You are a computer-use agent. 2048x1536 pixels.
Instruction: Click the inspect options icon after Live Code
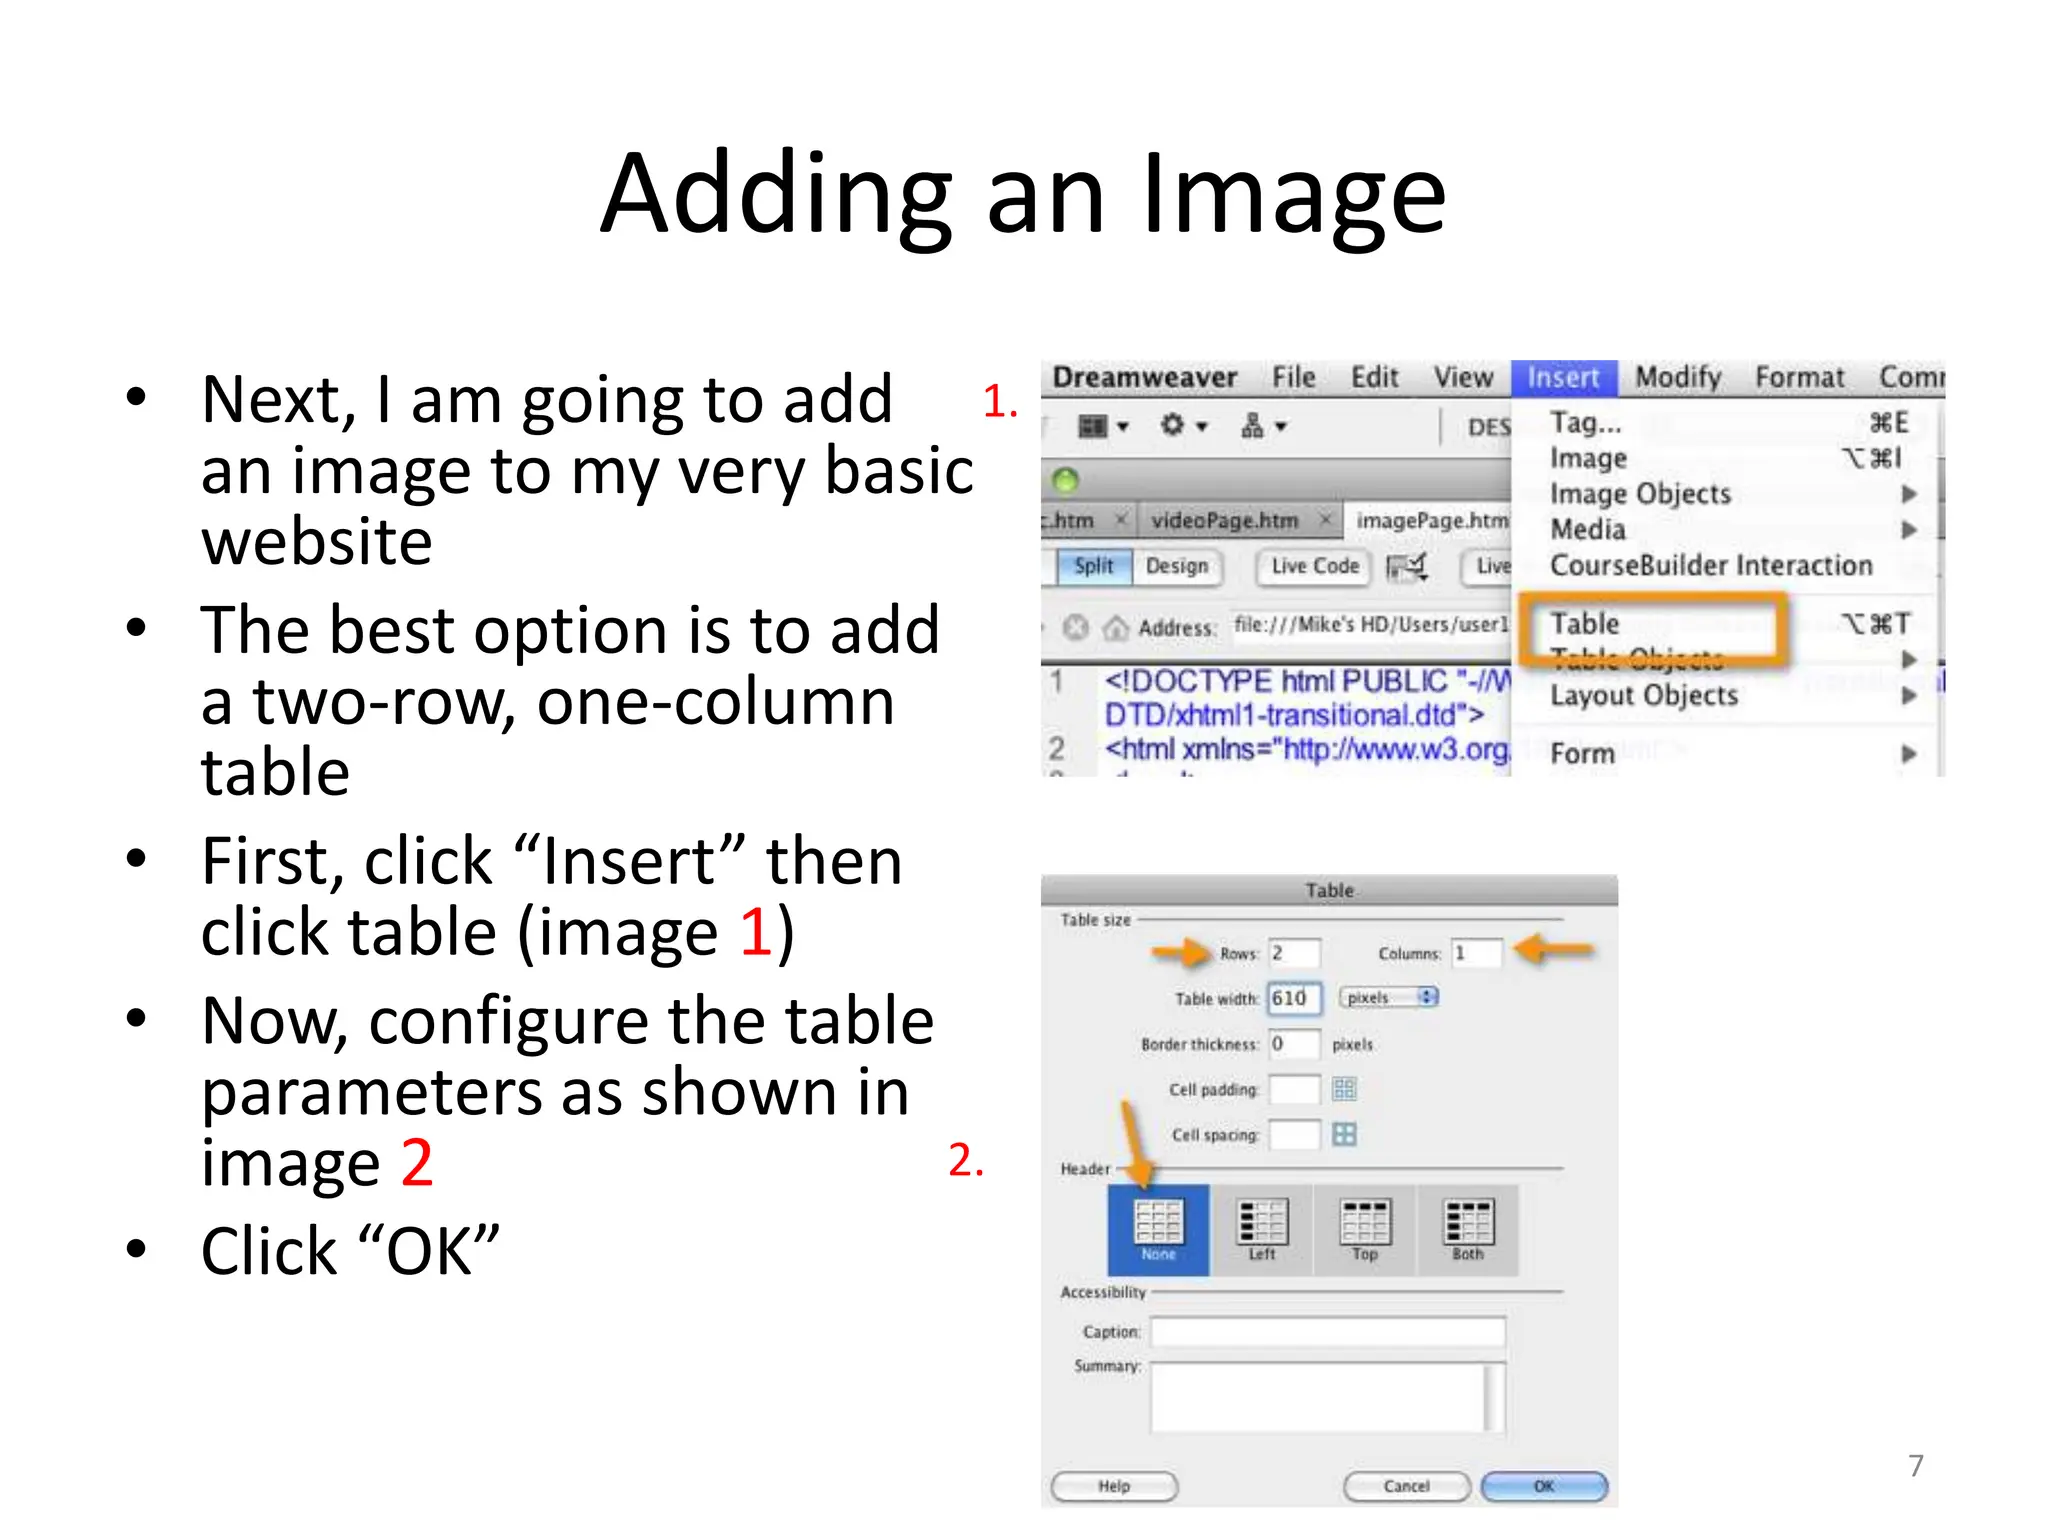(1406, 567)
